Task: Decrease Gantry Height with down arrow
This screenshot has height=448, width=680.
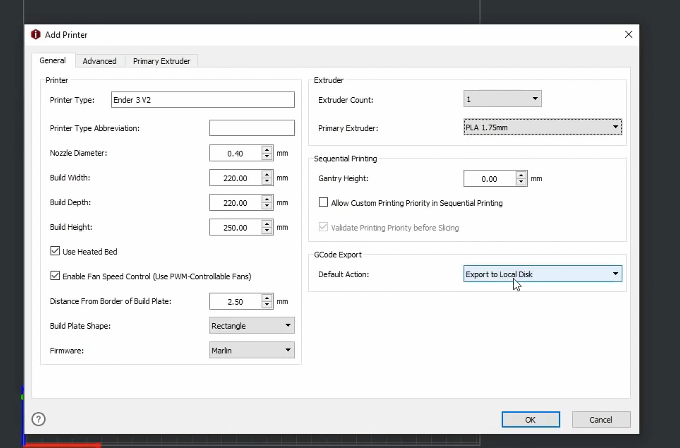Action: click(x=521, y=181)
